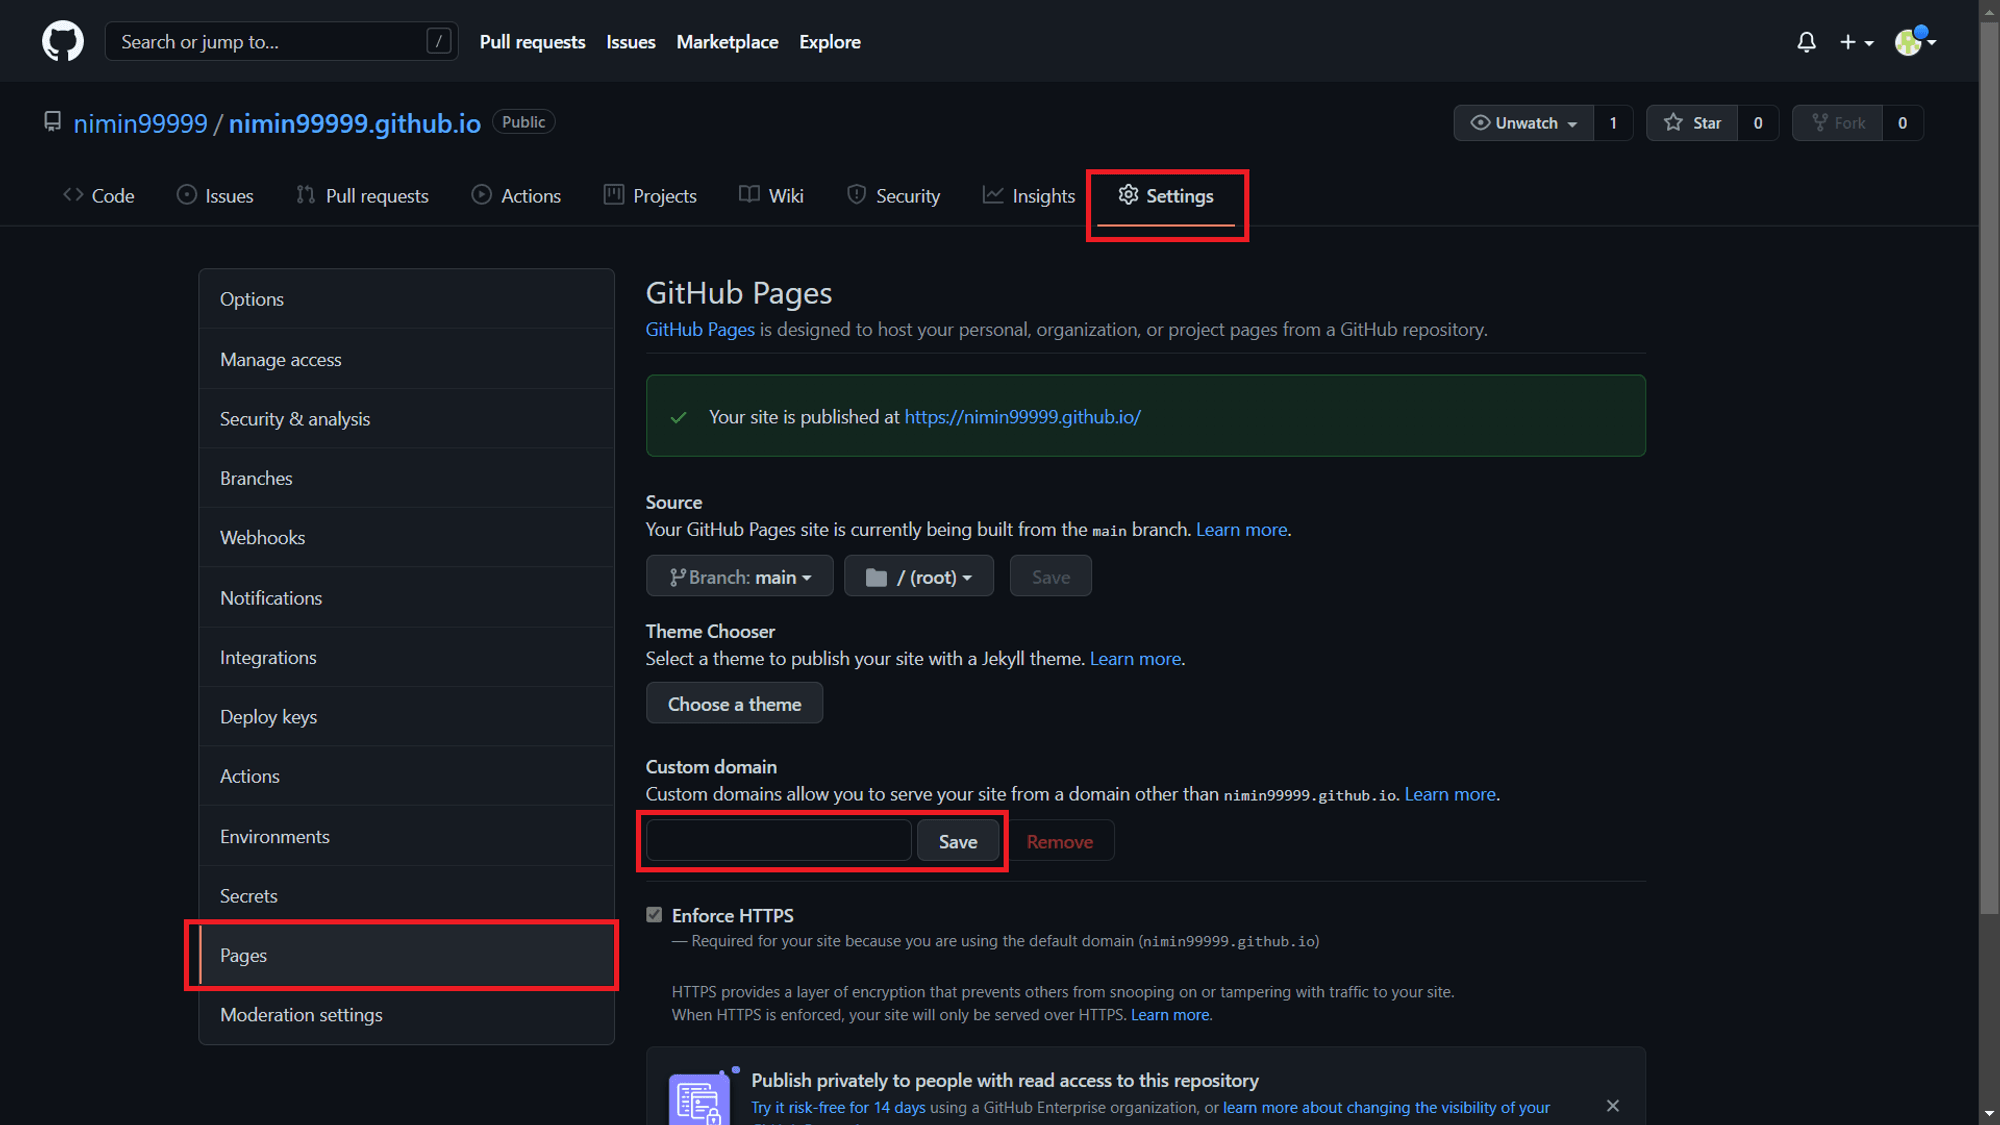The image size is (2000, 1125).
Task: Click the Actions tab play icon
Action: [482, 195]
